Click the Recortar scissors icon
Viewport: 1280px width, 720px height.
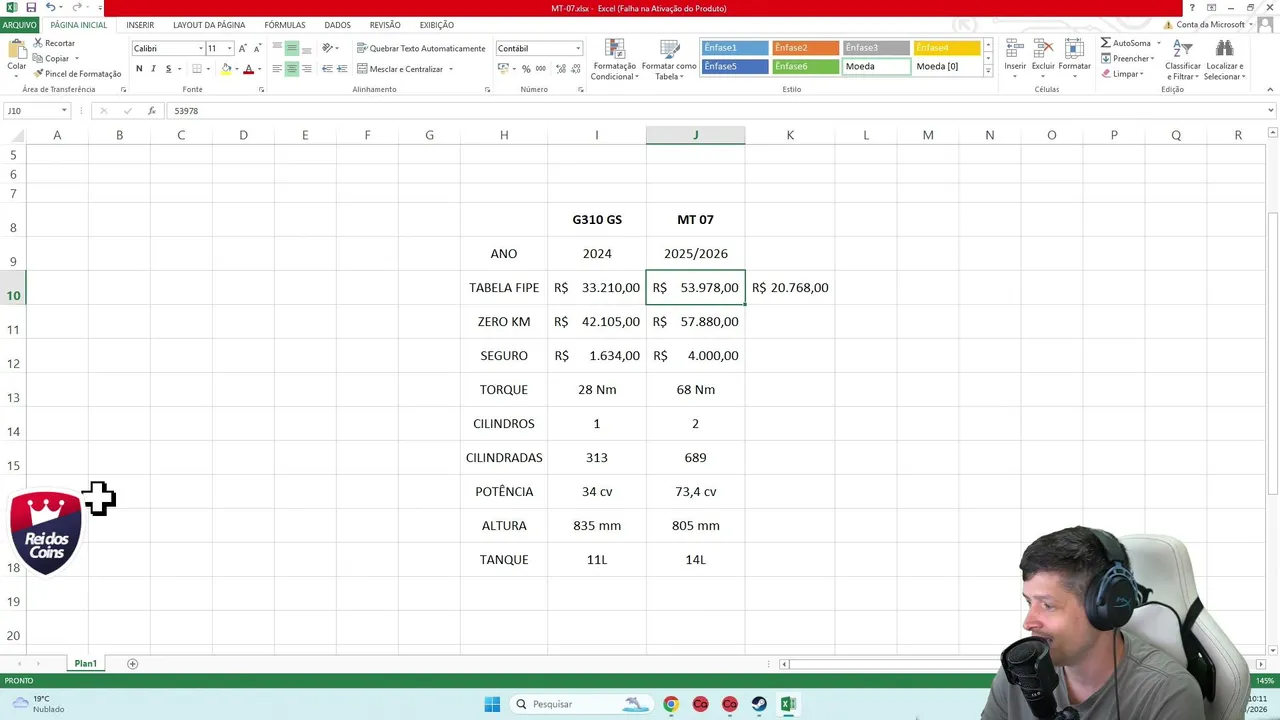coord(38,43)
